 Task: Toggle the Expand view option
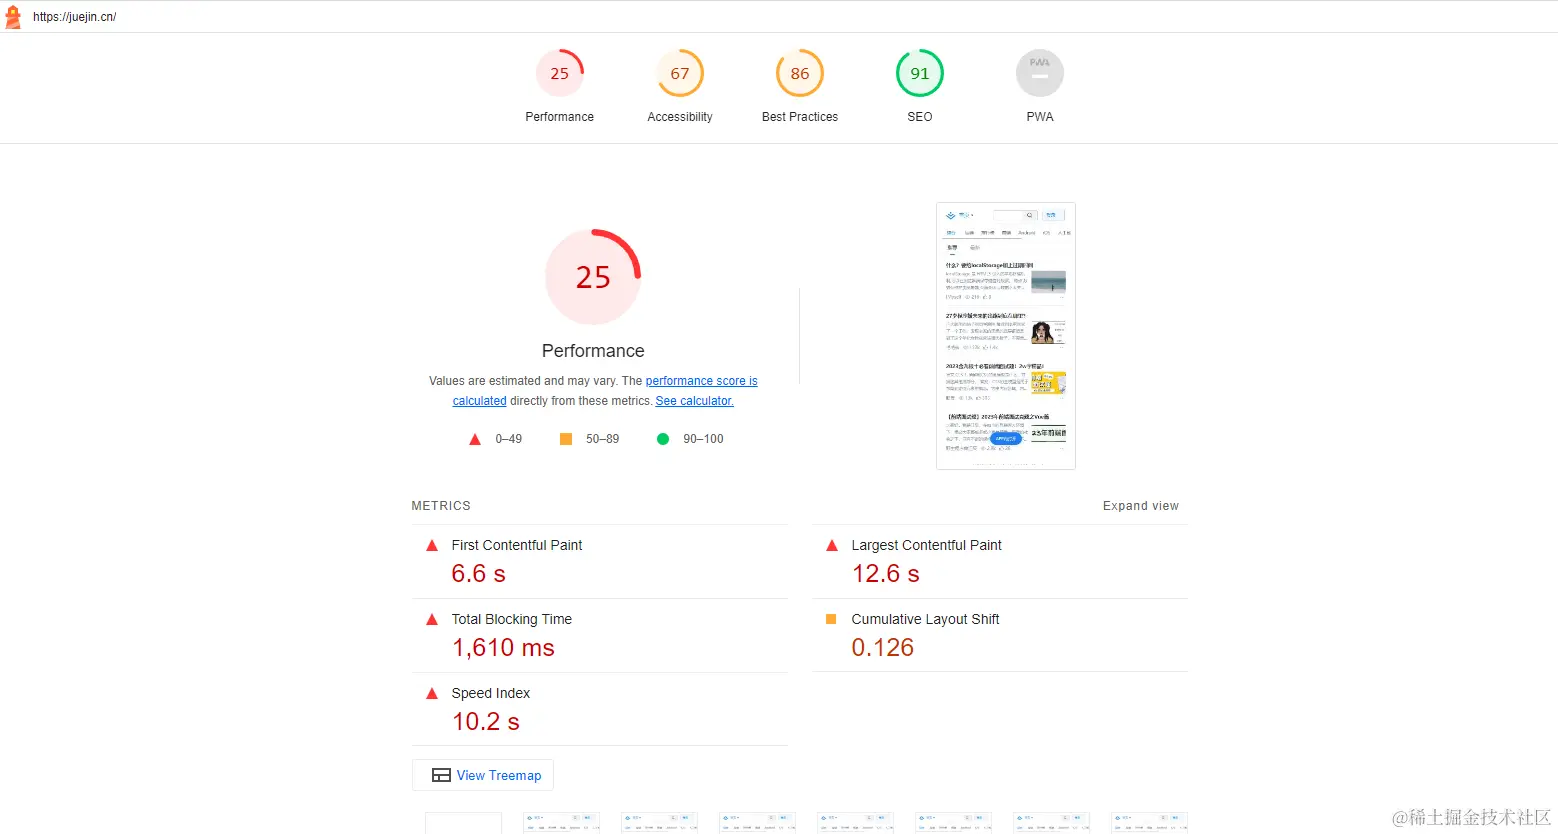point(1141,506)
